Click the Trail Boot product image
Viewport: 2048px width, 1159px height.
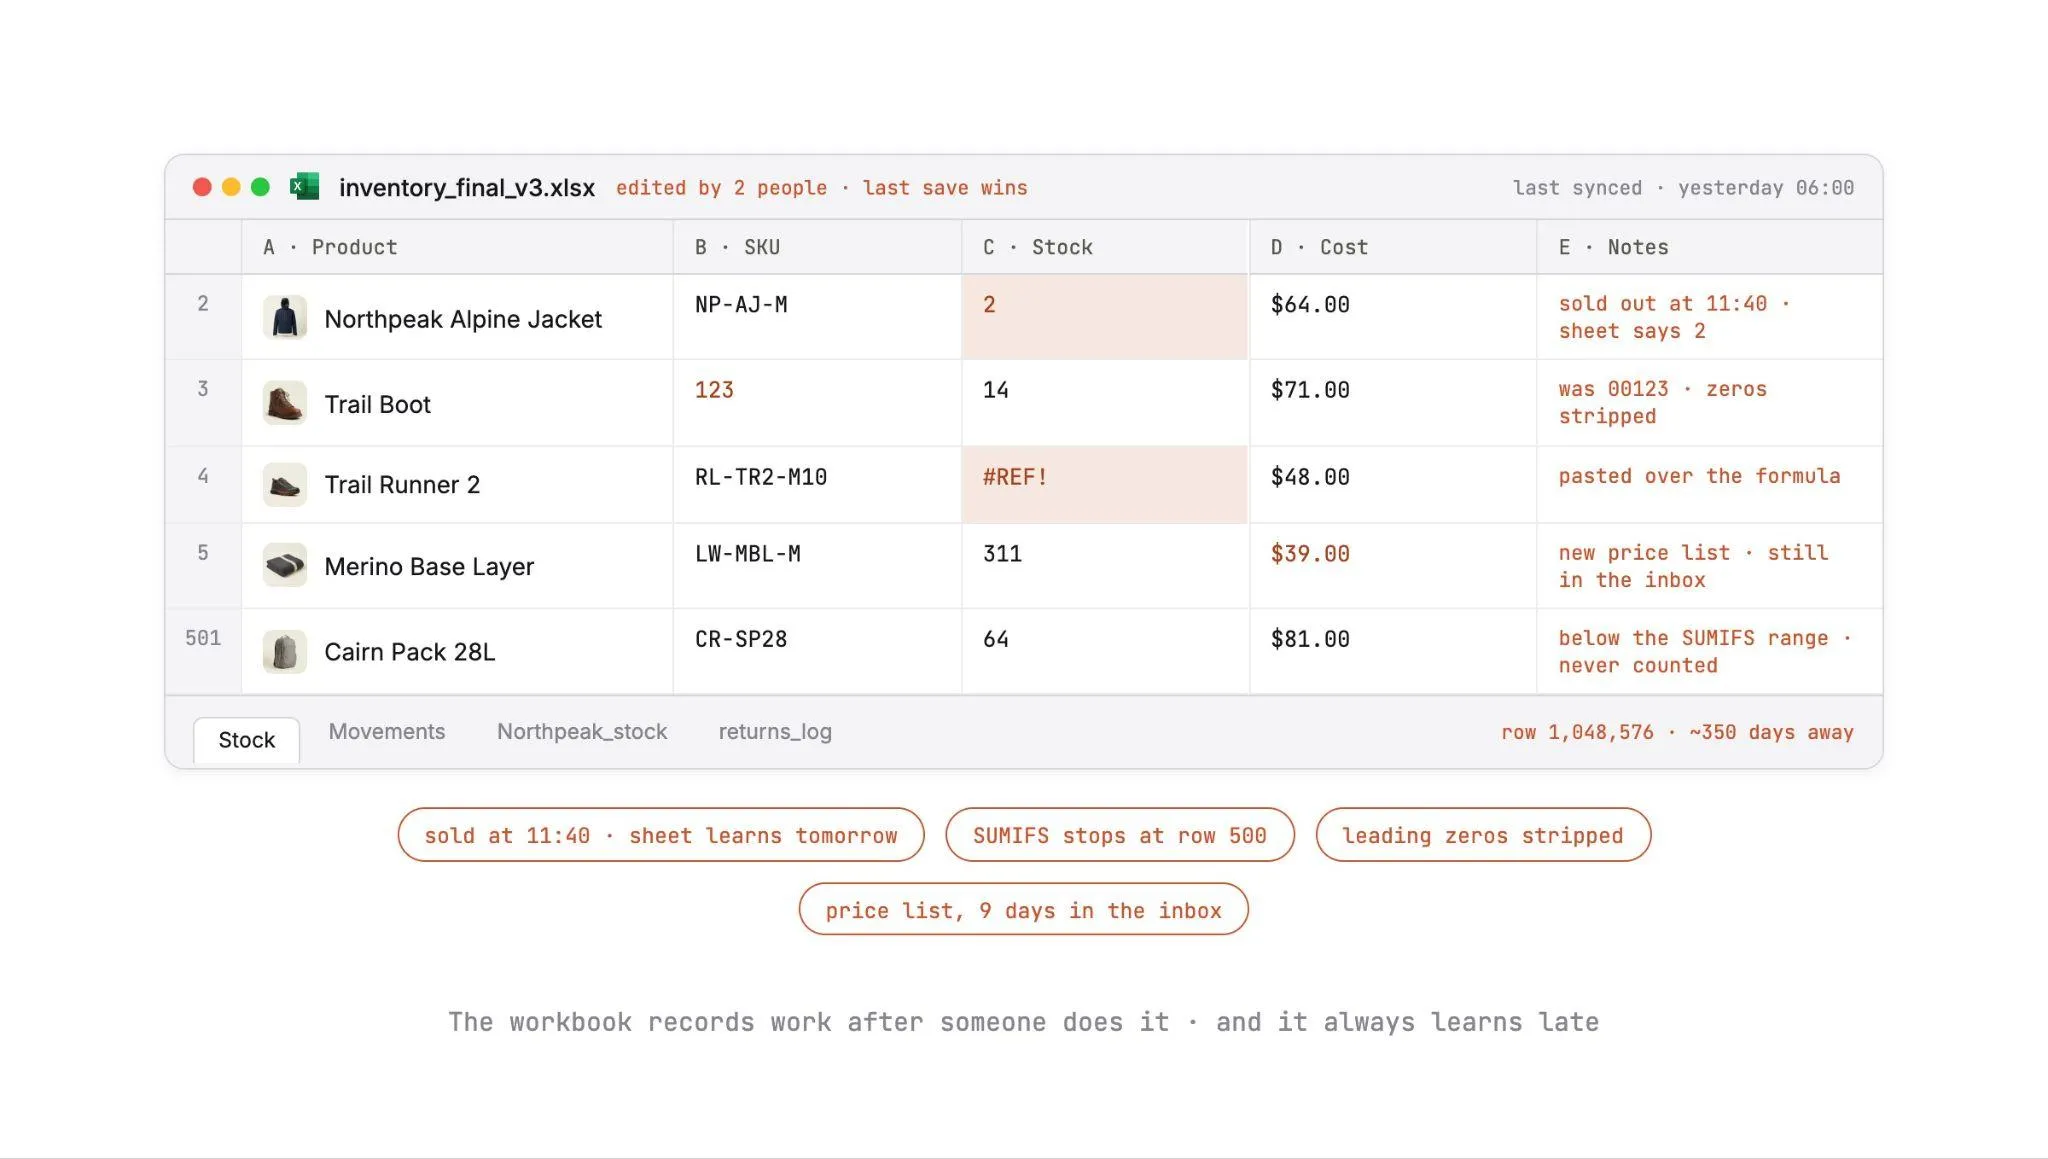285,403
